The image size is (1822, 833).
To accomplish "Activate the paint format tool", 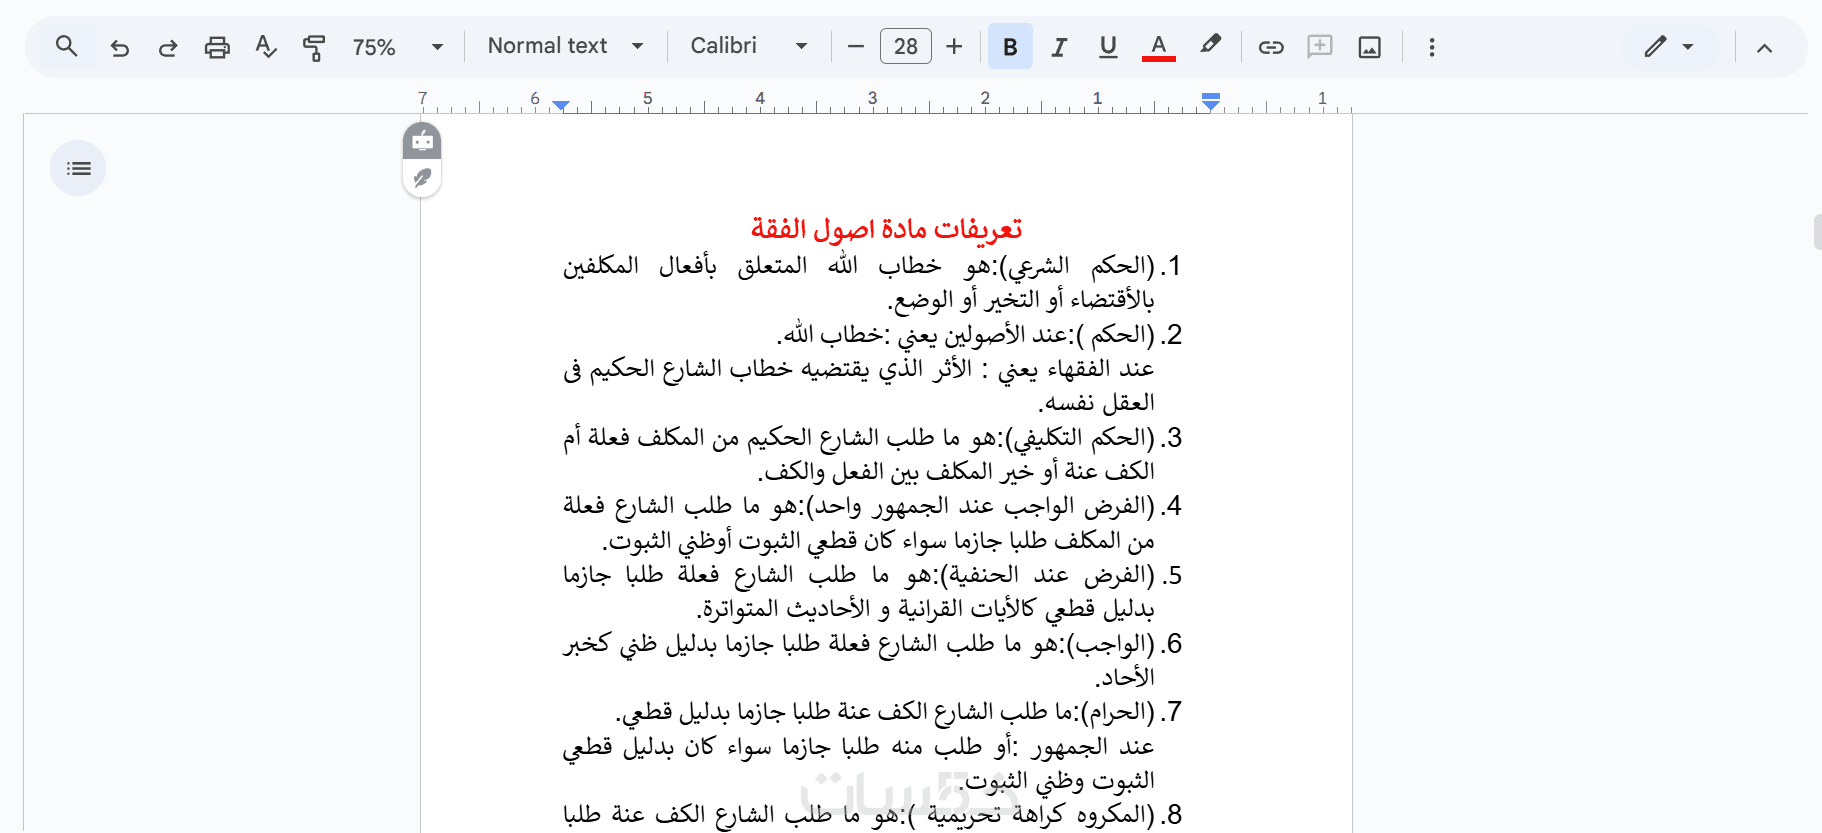I will click(x=314, y=47).
